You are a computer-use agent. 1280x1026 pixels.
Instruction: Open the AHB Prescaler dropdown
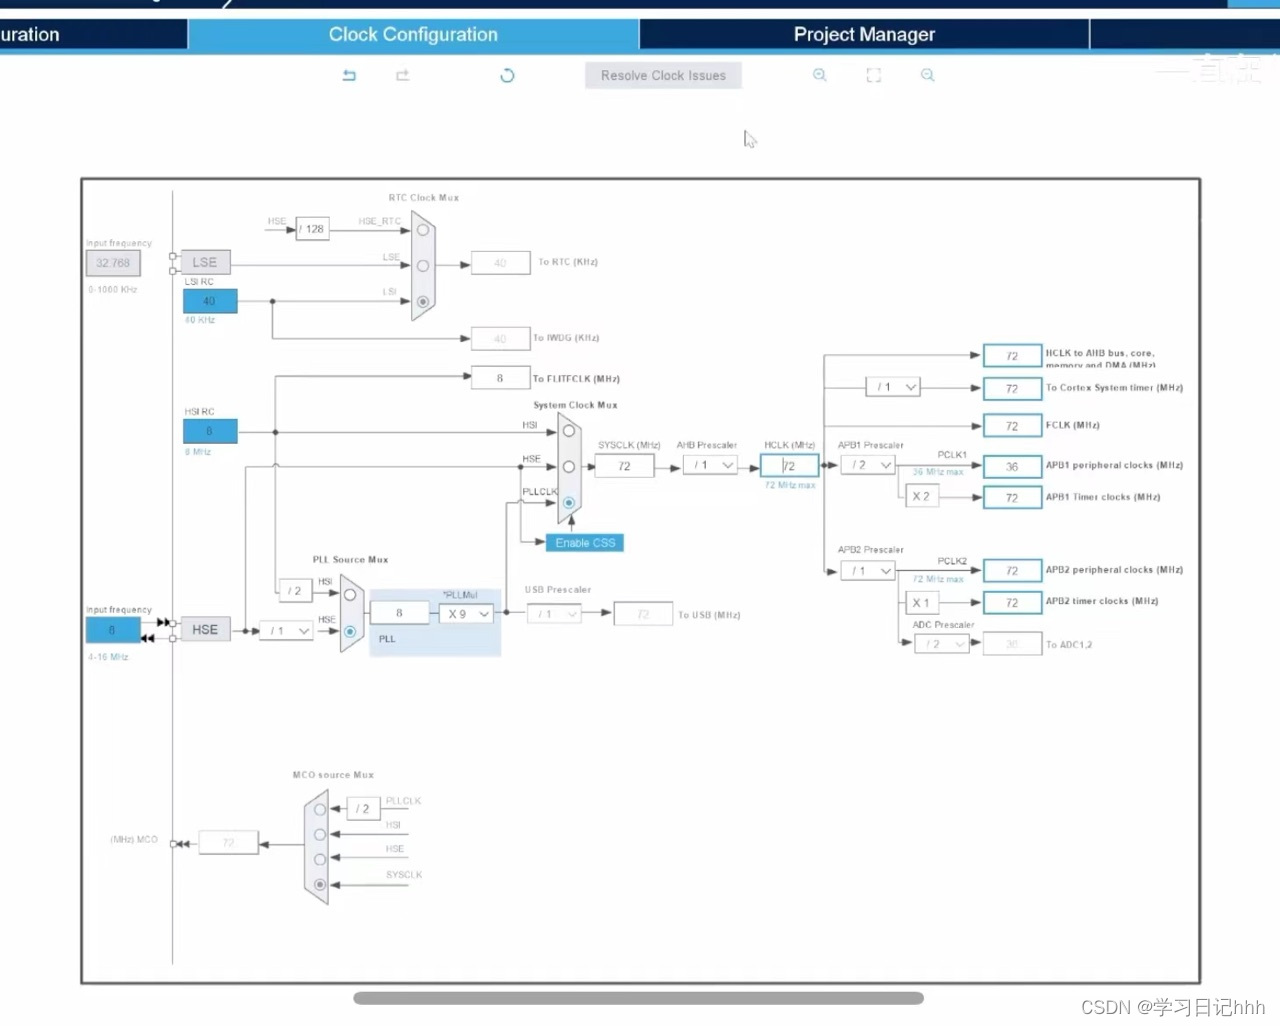711,465
